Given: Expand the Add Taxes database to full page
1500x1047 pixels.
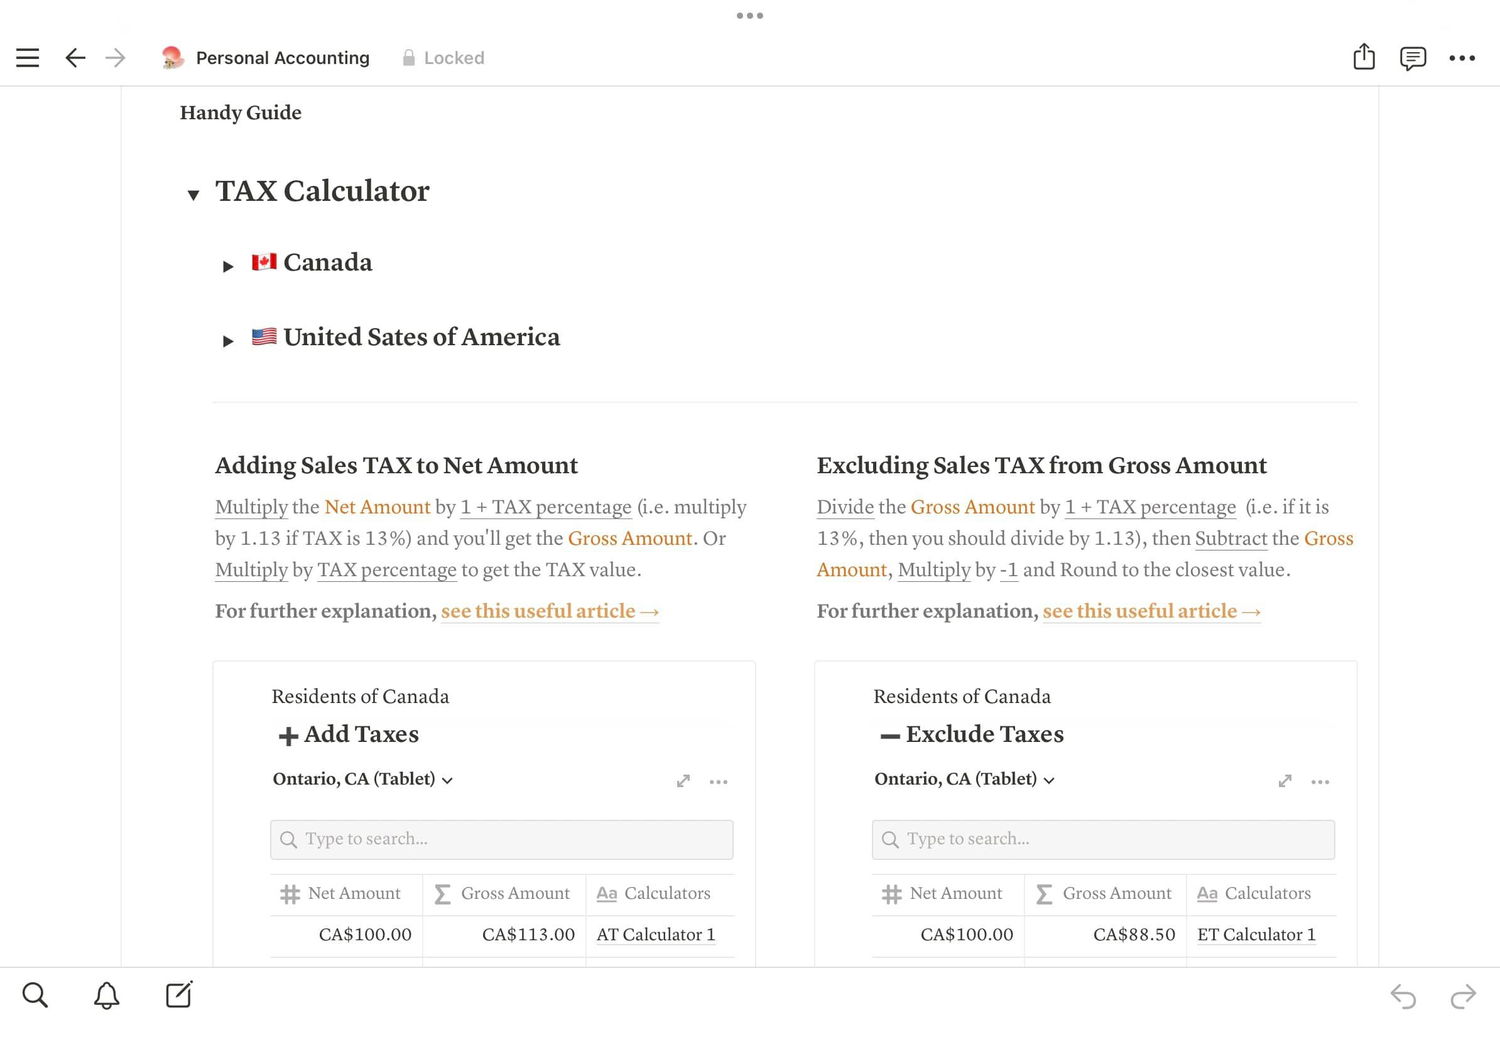Looking at the screenshot, I should pyautogui.click(x=683, y=781).
